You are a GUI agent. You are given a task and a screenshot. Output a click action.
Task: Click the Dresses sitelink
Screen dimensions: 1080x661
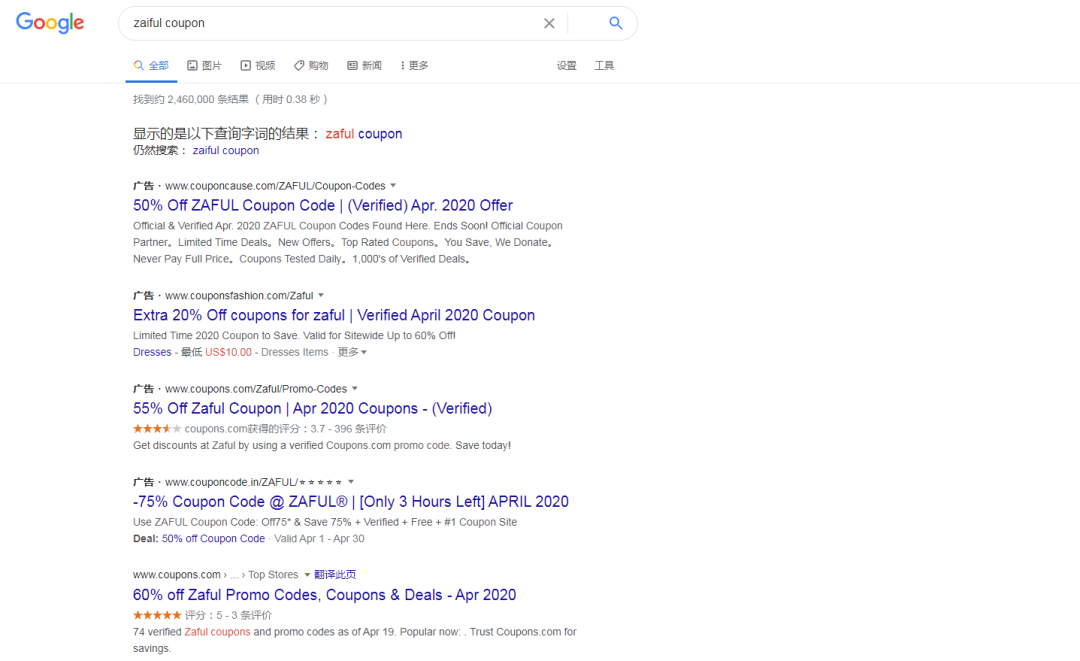[152, 352]
